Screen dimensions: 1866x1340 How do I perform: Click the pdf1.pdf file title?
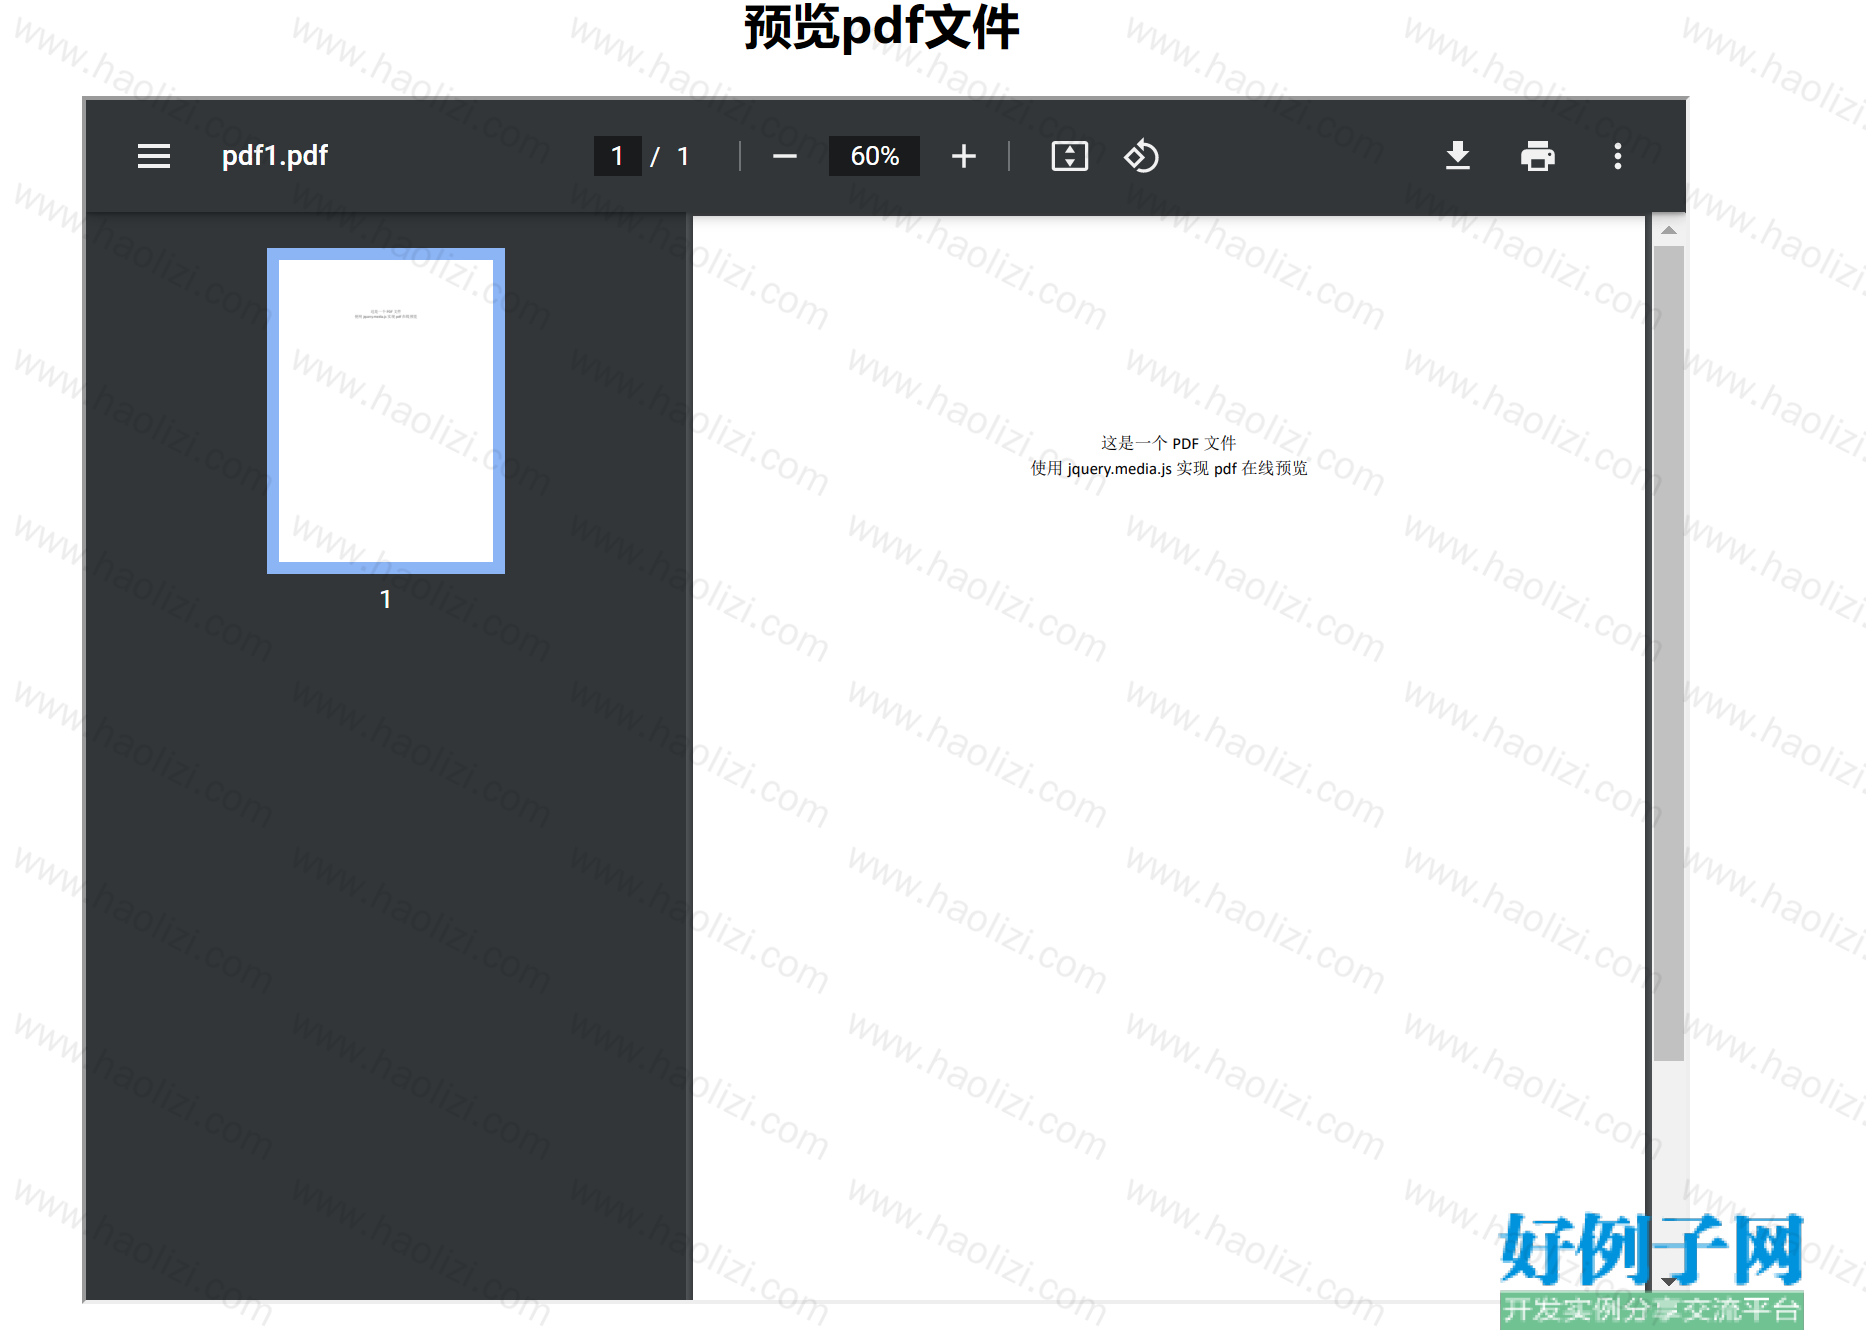275,156
